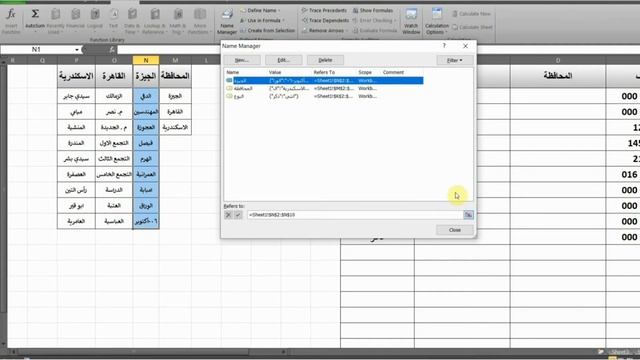Click the Refers to input field
Image resolution: width=640 pixels, height=360 pixels.
(354, 215)
